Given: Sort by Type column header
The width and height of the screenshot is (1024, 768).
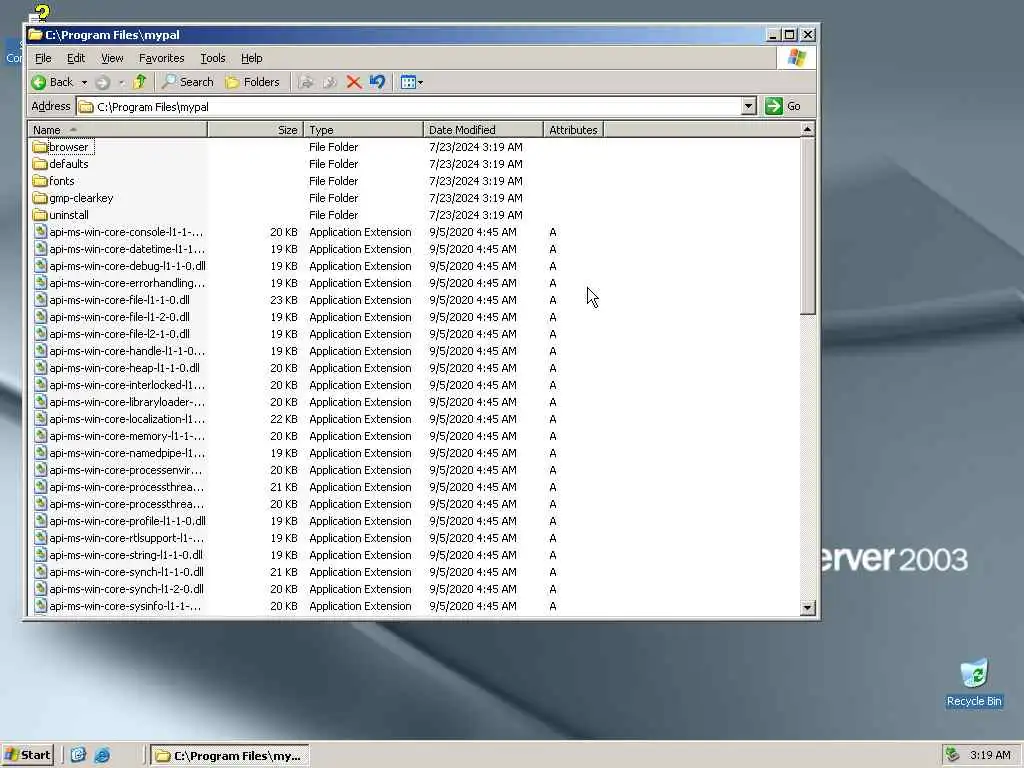Looking at the screenshot, I should pos(363,130).
